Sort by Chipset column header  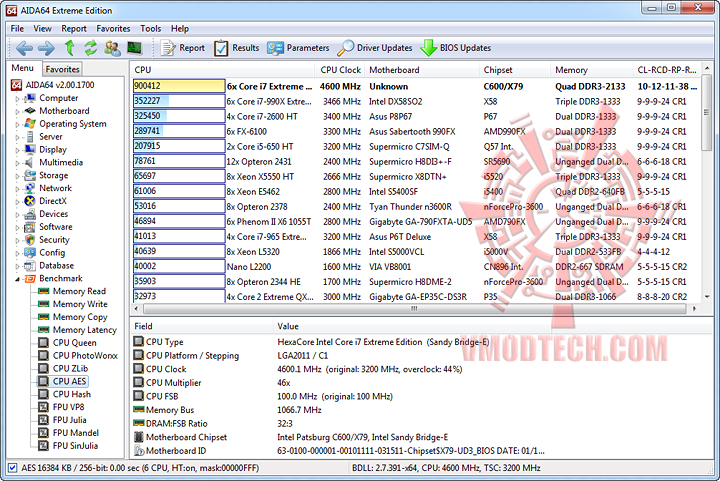[515, 70]
